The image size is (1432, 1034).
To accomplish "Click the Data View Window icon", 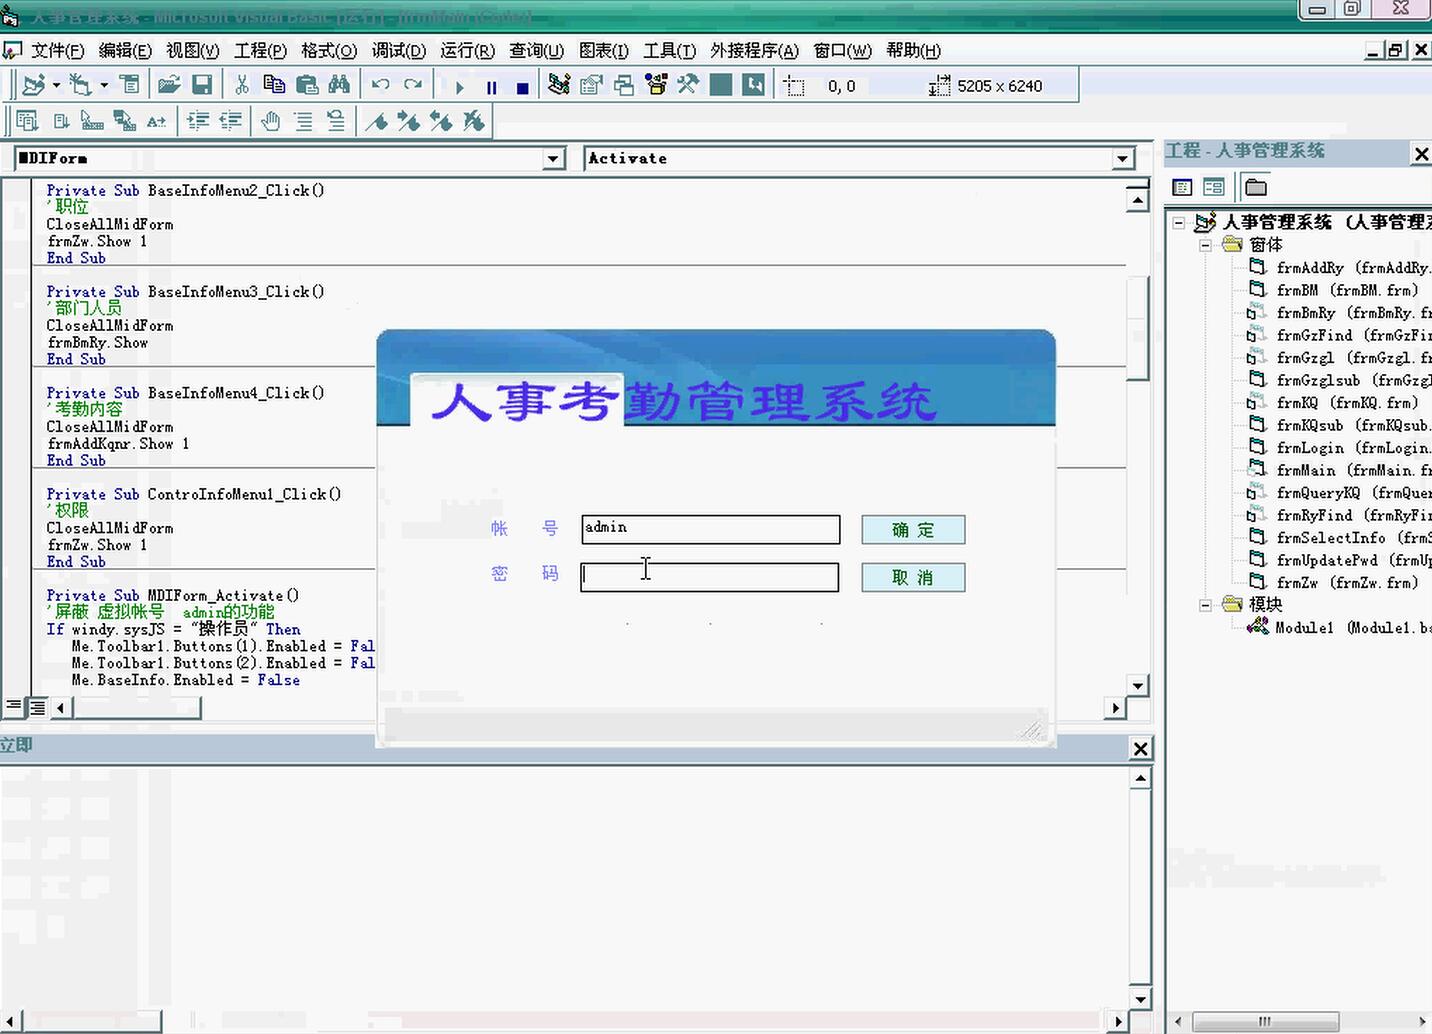I will (x=720, y=85).
